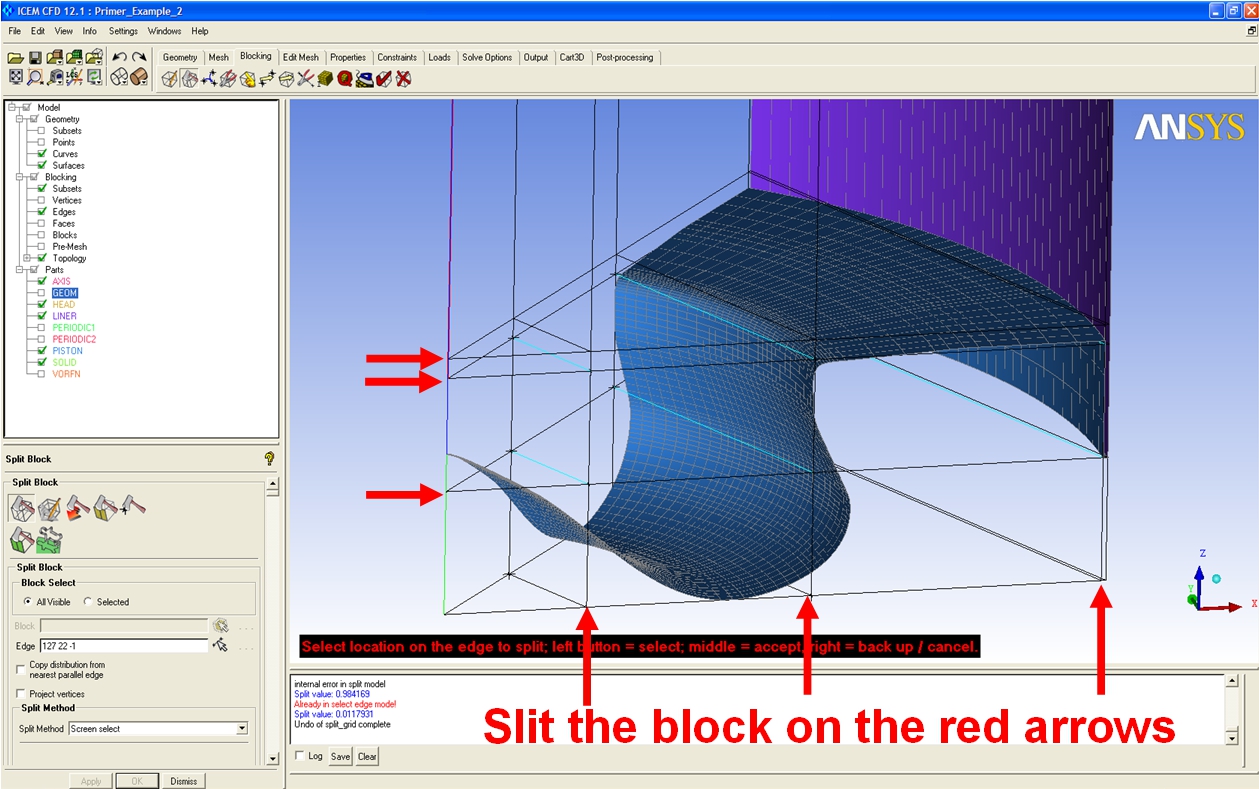Click the Dismiss button
Viewport: 1259px width, 789px height.
pos(183,781)
